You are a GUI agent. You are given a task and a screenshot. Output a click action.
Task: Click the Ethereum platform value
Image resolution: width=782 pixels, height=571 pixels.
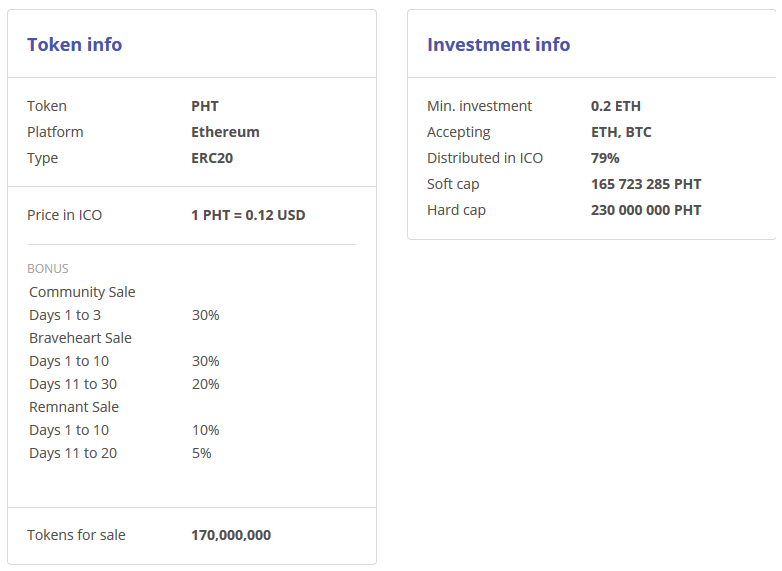225,132
